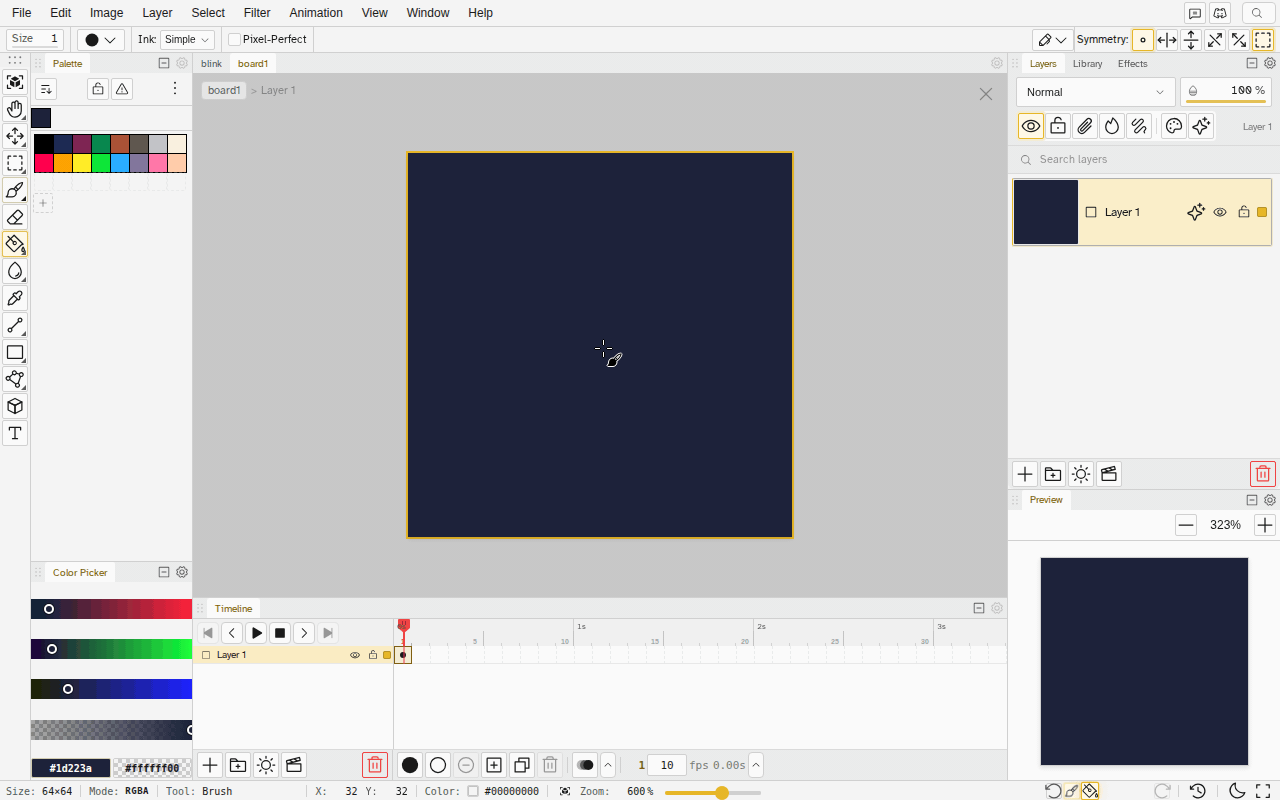Screen dimensions: 1280x800
Task: Select the Line tool
Action: click(x=15, y=325)
